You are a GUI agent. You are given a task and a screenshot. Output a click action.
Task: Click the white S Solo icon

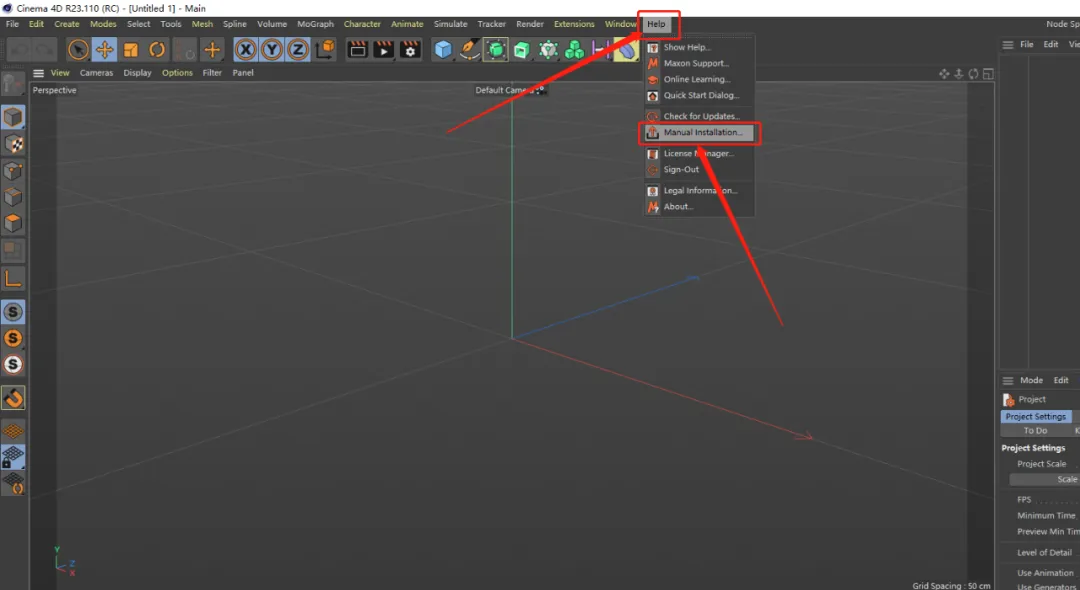click(13, 364)
